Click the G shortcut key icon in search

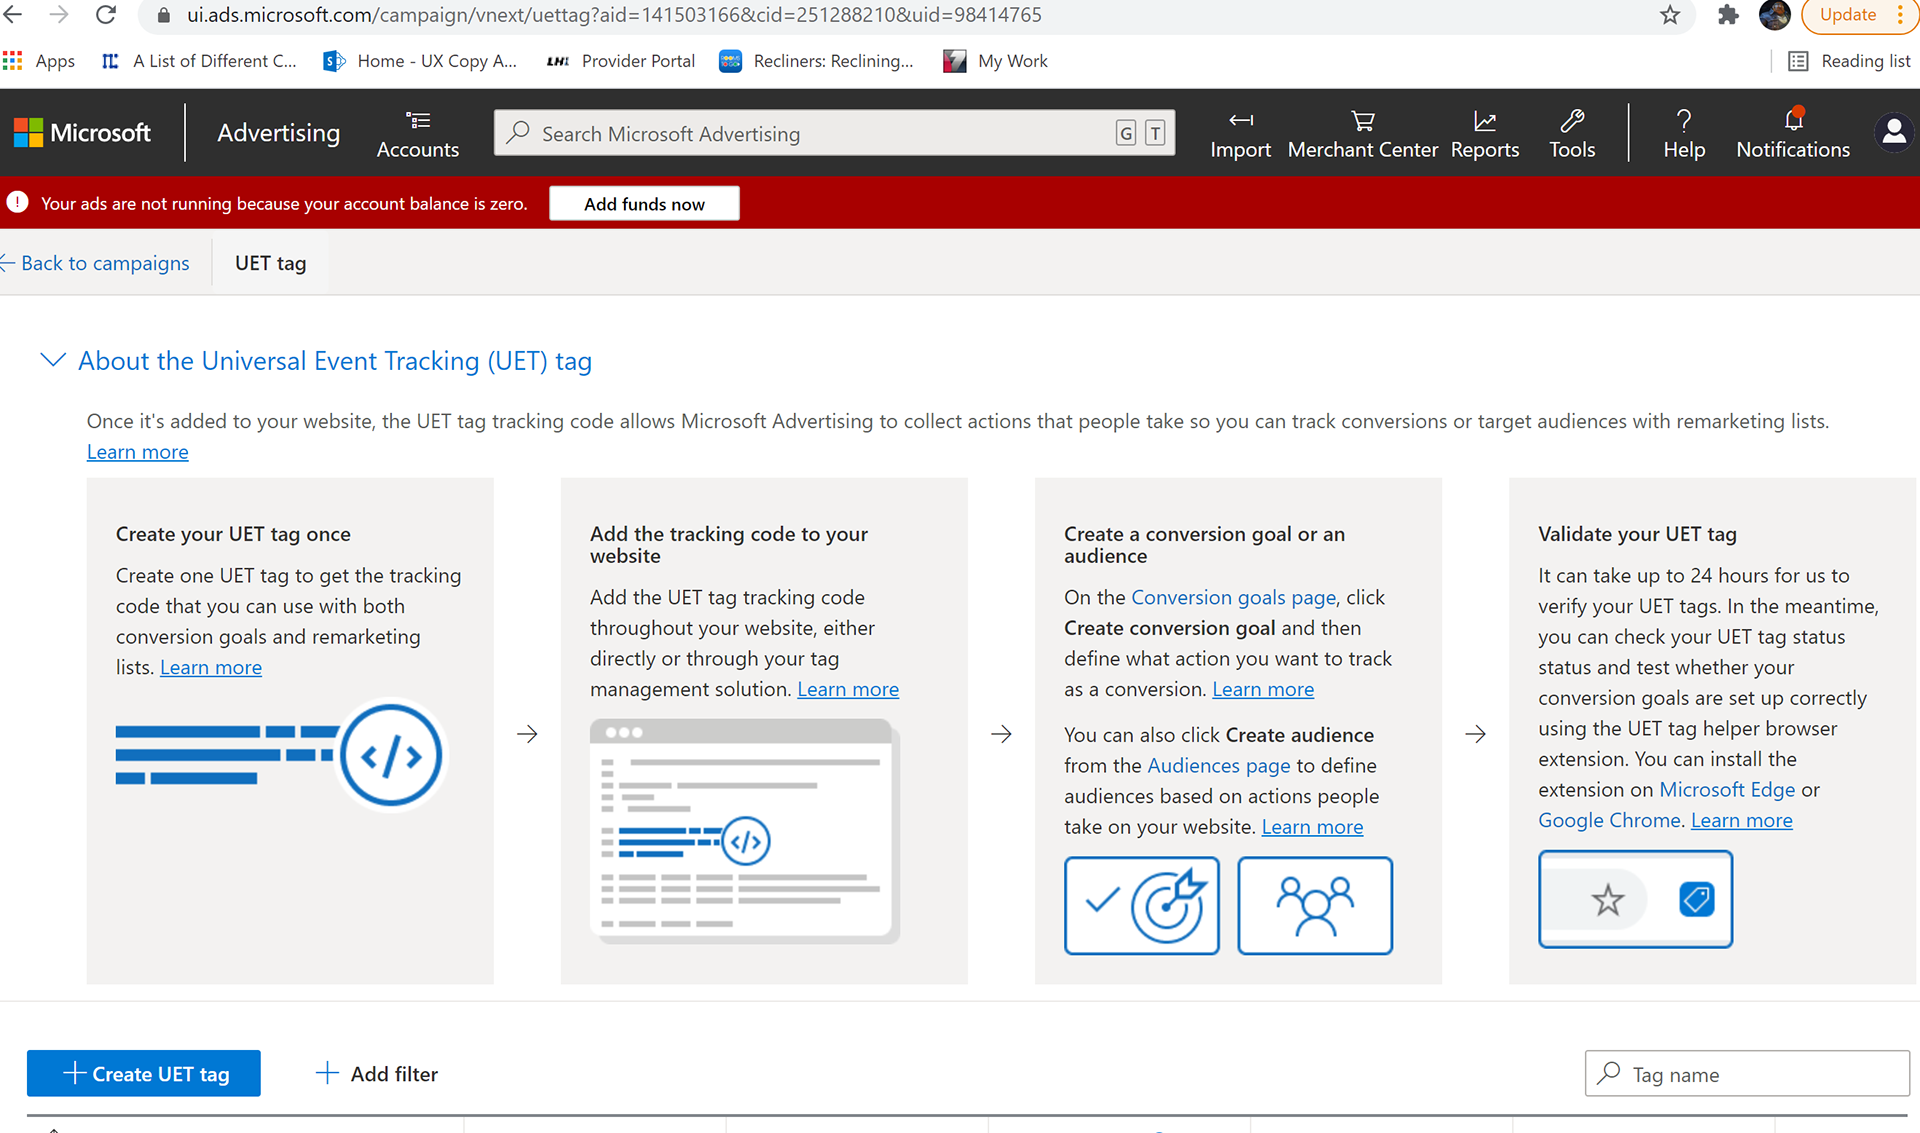1125,133
